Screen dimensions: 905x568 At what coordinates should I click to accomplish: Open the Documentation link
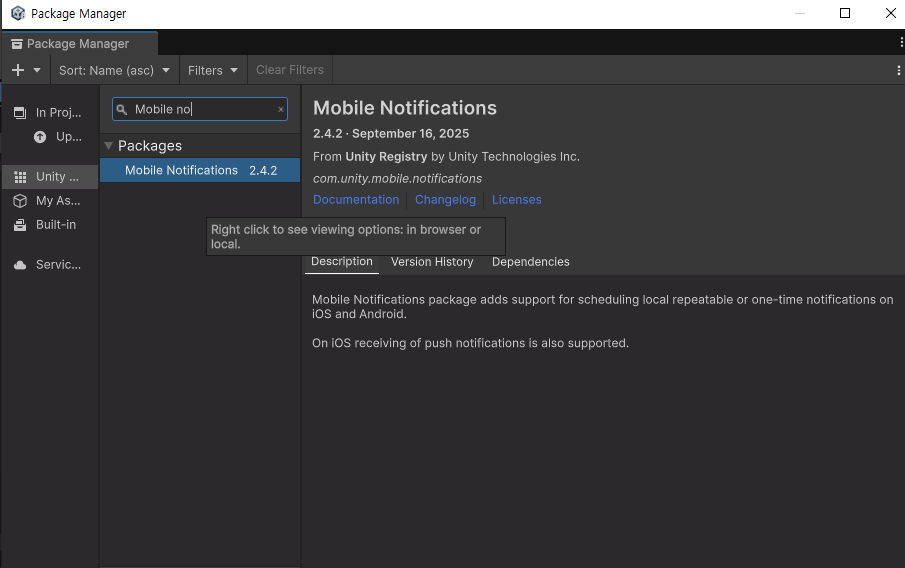356,200
